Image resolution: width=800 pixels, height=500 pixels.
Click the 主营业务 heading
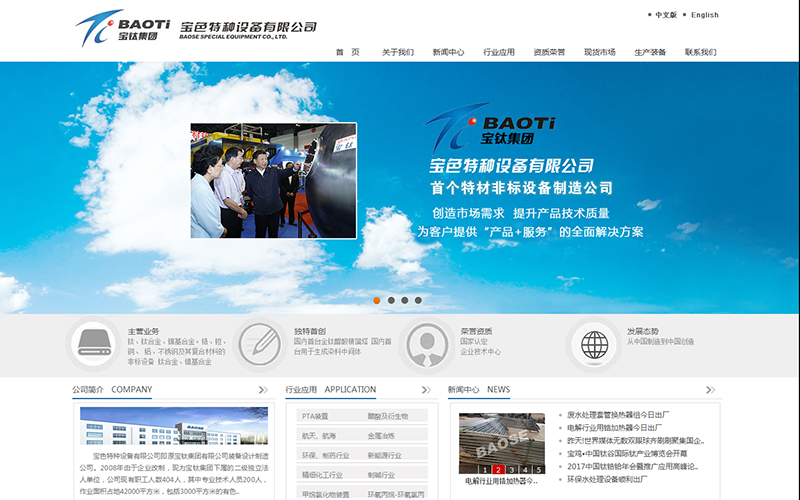coord(143,331)
